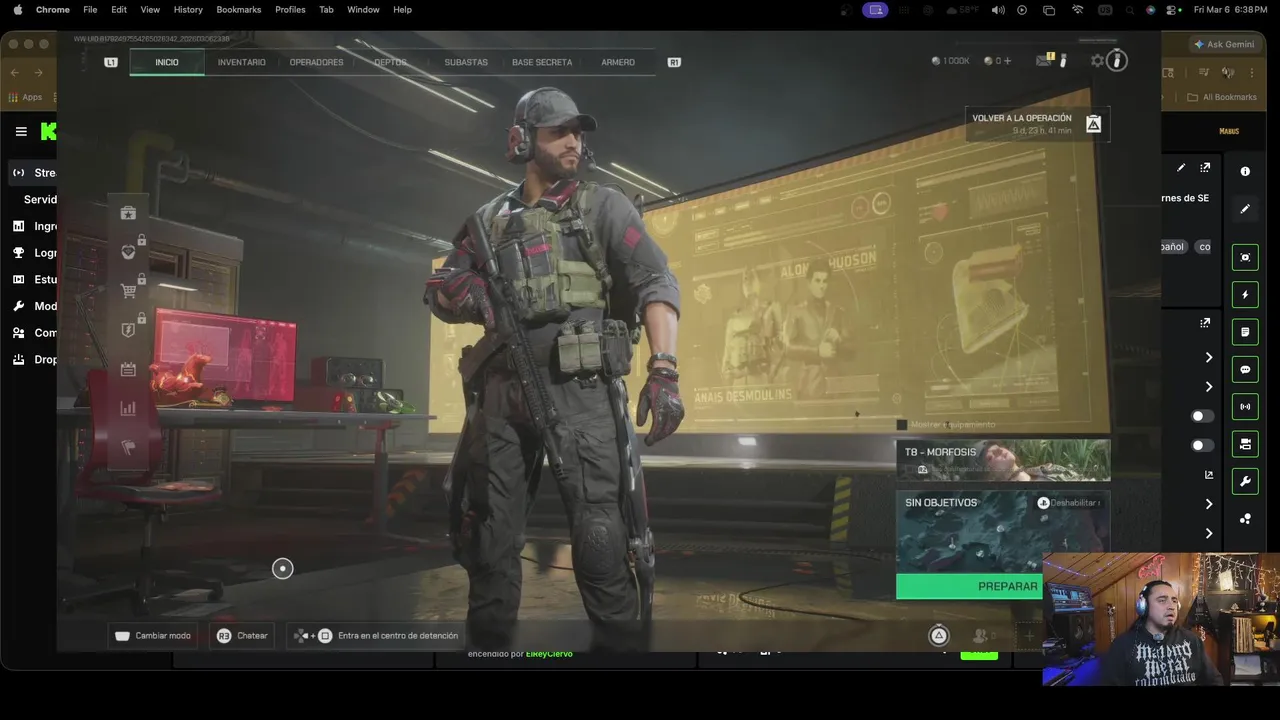Image resolution: width=1280 pixels, height=720 pixels.
Task: Click the green-bordered focus frame icon
Action: click(1245, 257)
